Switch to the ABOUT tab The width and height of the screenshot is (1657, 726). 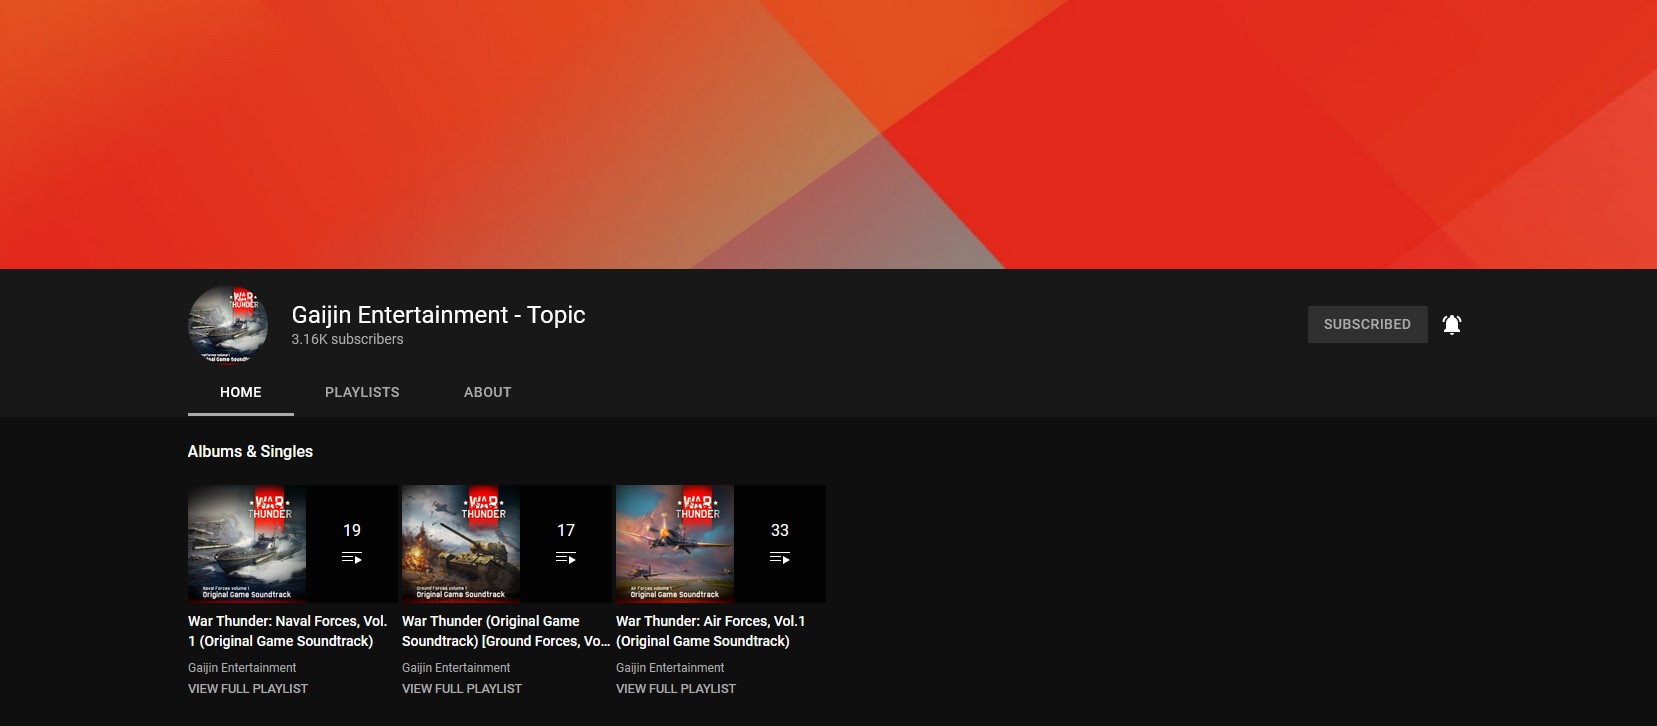tap(488, 392)
